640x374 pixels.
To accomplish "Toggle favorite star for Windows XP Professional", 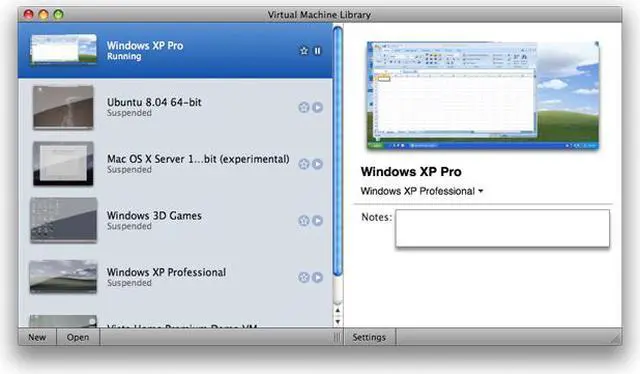I will pos(304,277).
